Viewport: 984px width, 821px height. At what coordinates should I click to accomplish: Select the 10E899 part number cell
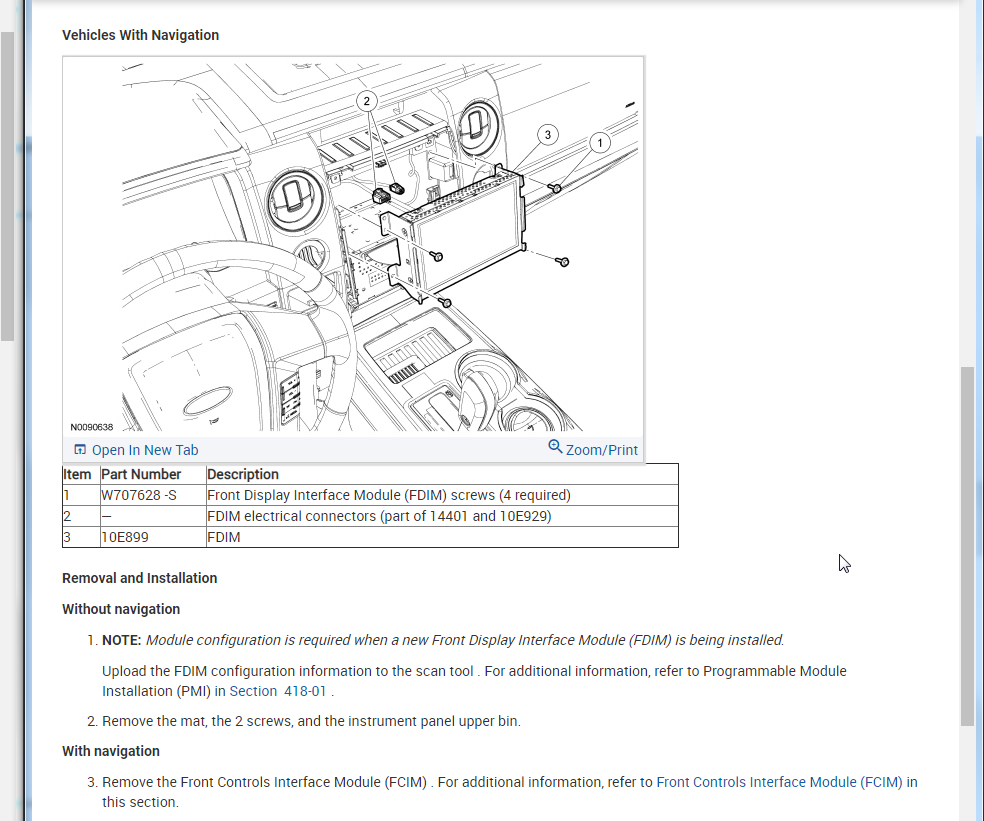(x=125, y=537)
